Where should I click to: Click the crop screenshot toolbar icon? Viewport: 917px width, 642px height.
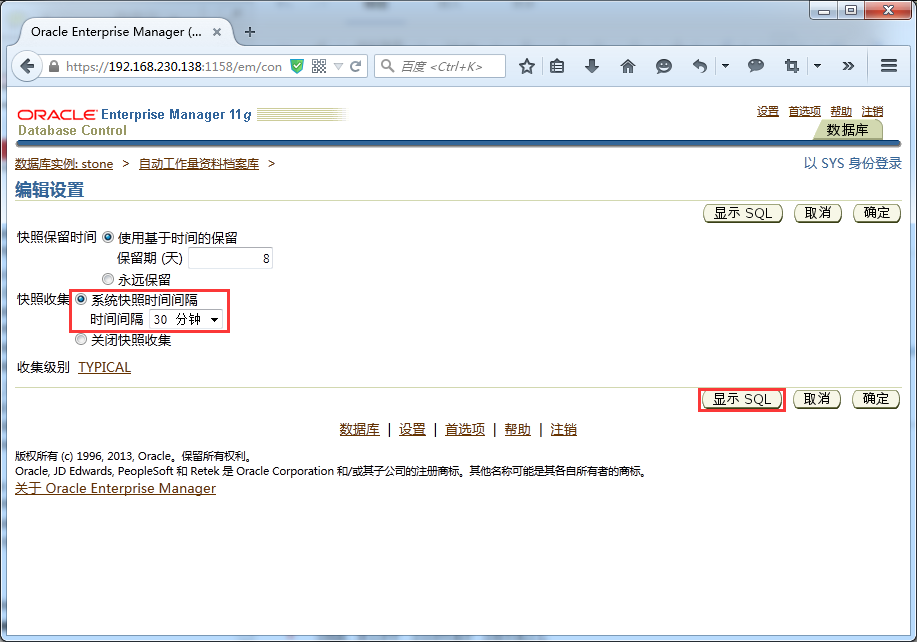pos(791,66)
